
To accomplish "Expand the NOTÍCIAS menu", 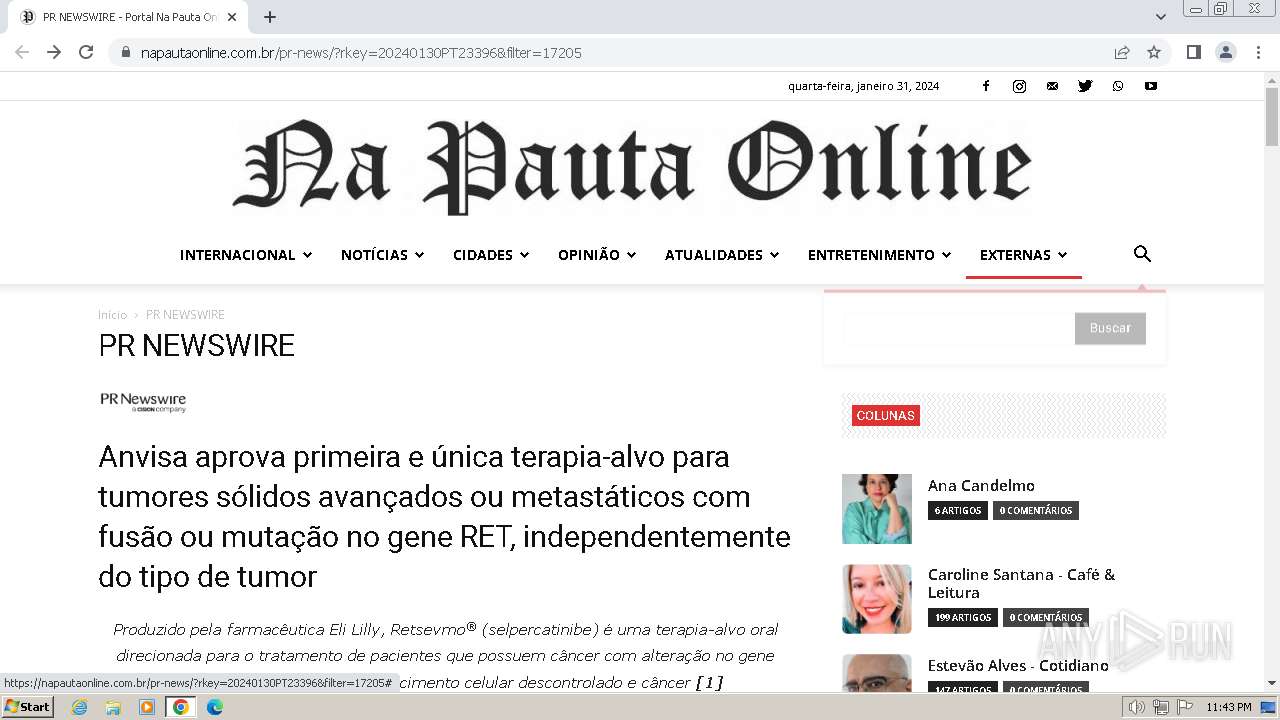I will coord(383,255).
